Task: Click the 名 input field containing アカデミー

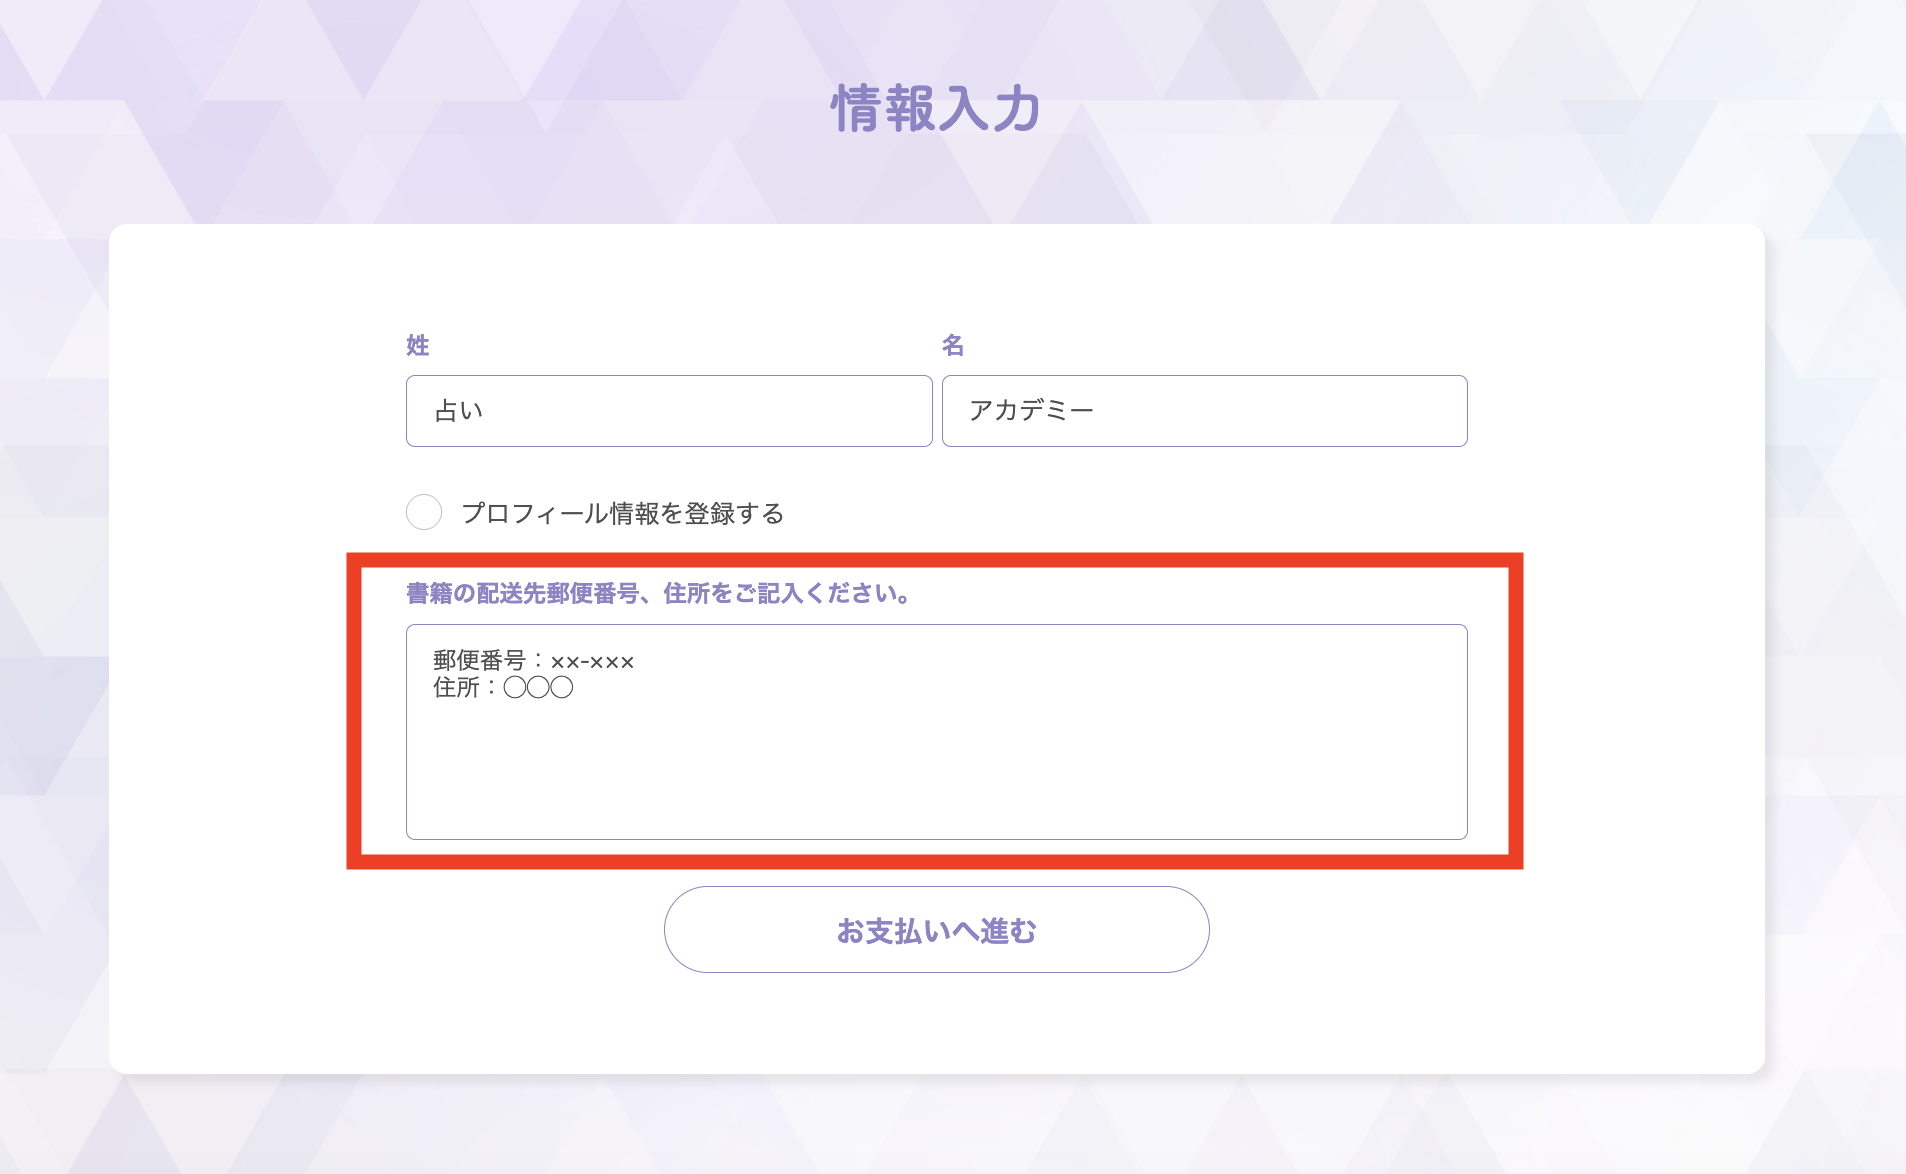Action: click(x=1205, y=411)
